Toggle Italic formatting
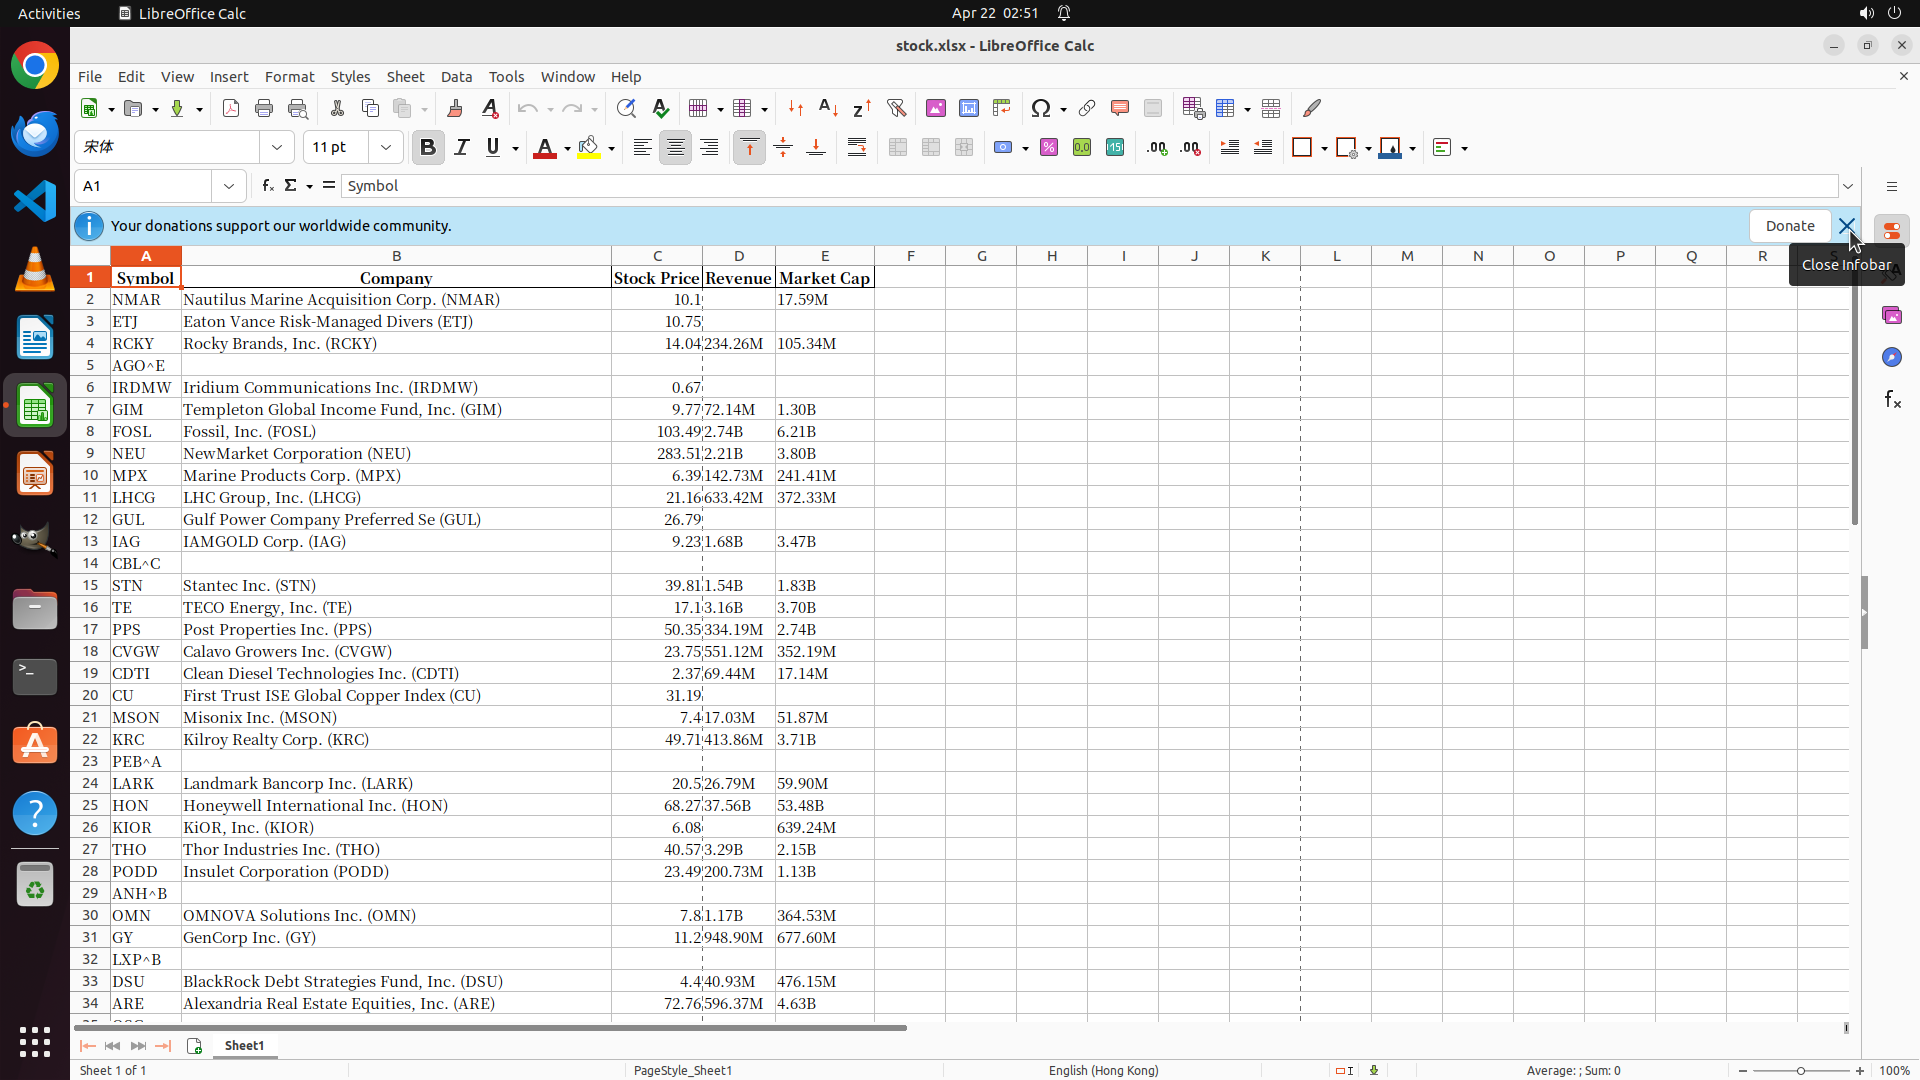 coord(461,148)
